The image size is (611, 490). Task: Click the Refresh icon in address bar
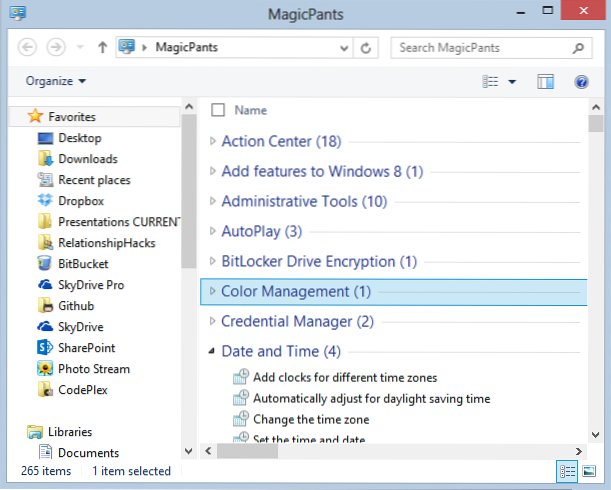(x=366, y=47)
